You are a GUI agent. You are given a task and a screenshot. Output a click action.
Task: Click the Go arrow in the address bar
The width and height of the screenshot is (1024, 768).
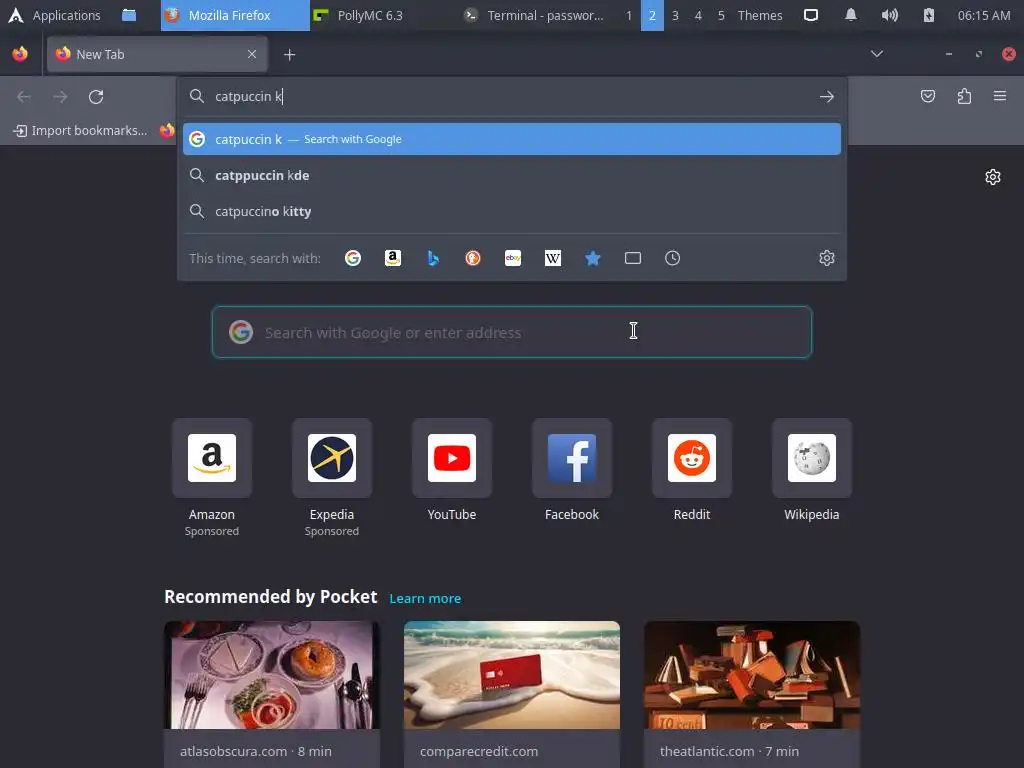click(827, 97)
